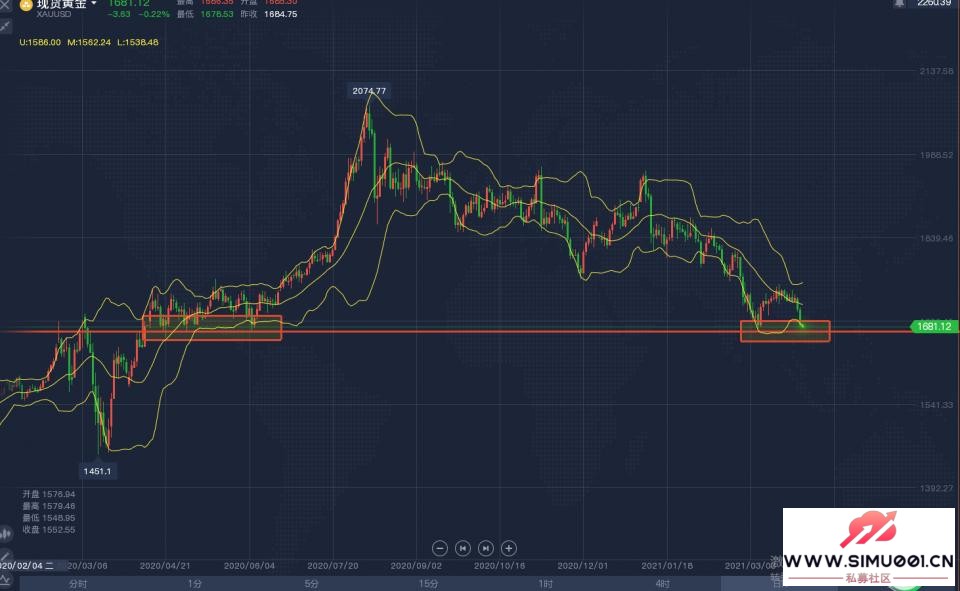Click the green 1681.12 current price tag
This screenshot has width=960, height=591.
[x=933, y=326]
